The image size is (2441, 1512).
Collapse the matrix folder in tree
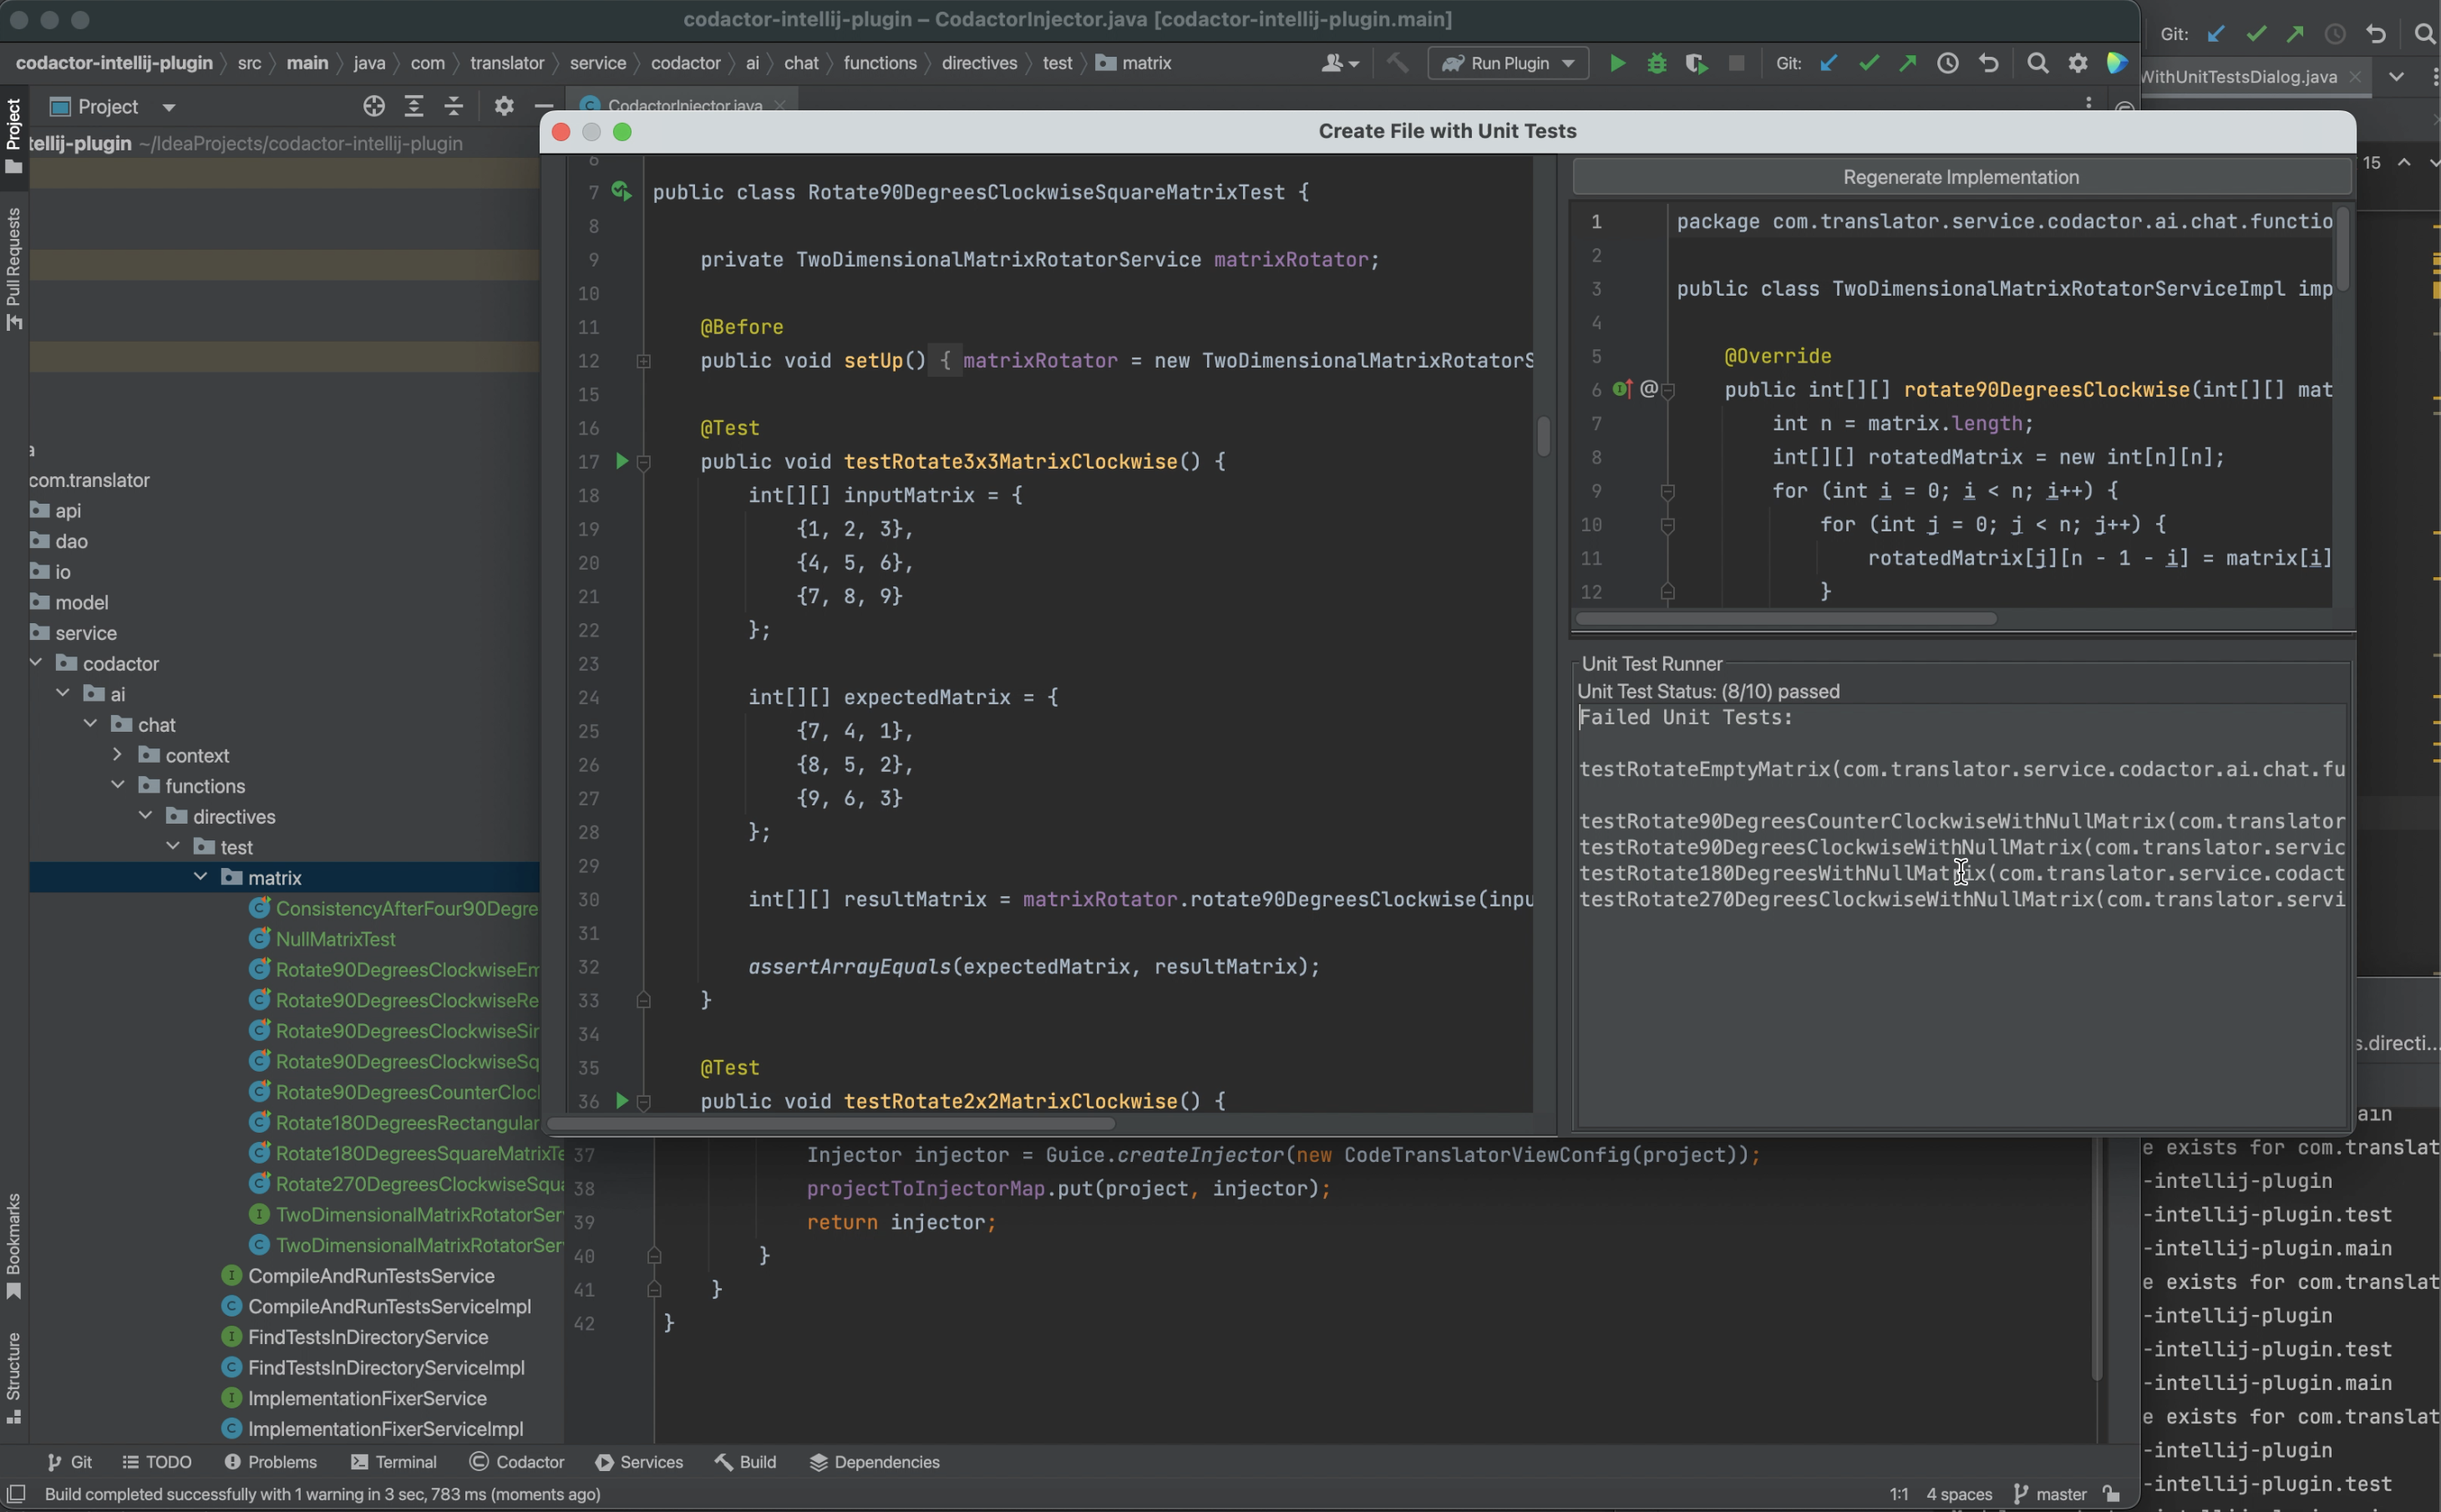pos(201,877)
